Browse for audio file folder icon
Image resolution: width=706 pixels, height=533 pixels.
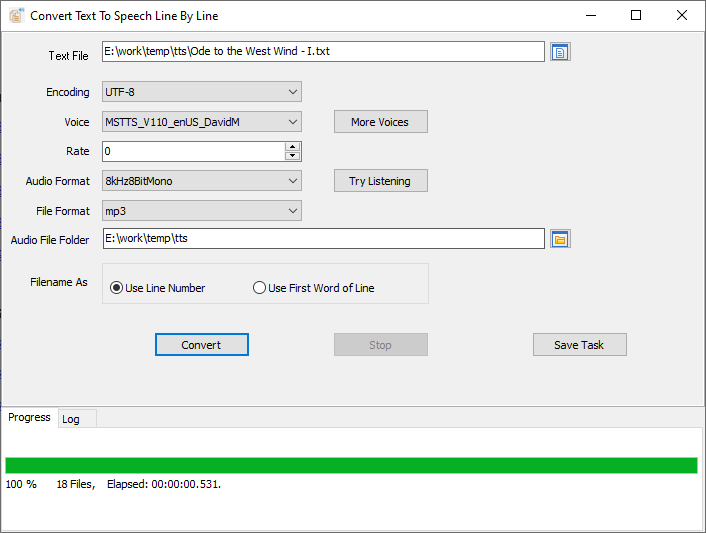560,239
